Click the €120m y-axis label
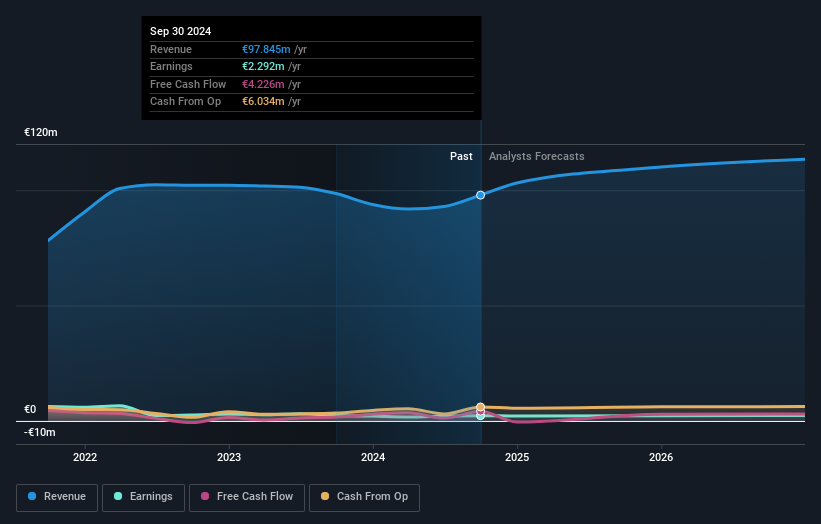The height and width of the screenshot is (524, 821). 41,132
